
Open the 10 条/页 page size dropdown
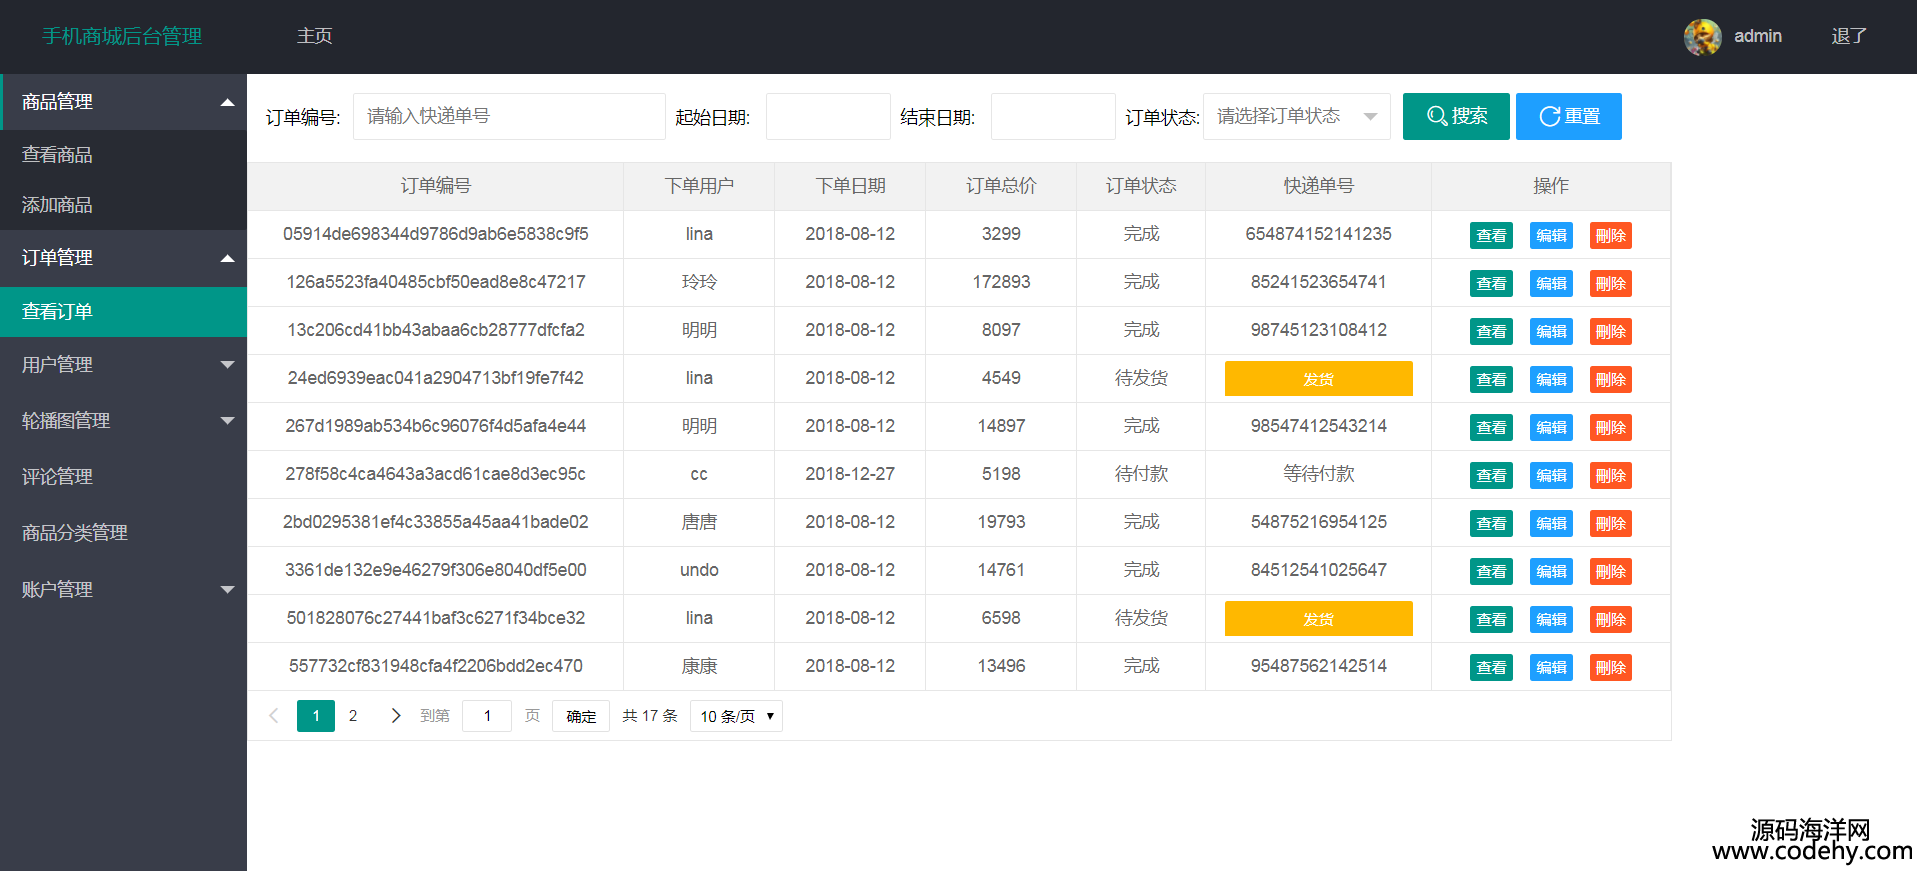tap(736, 716)
